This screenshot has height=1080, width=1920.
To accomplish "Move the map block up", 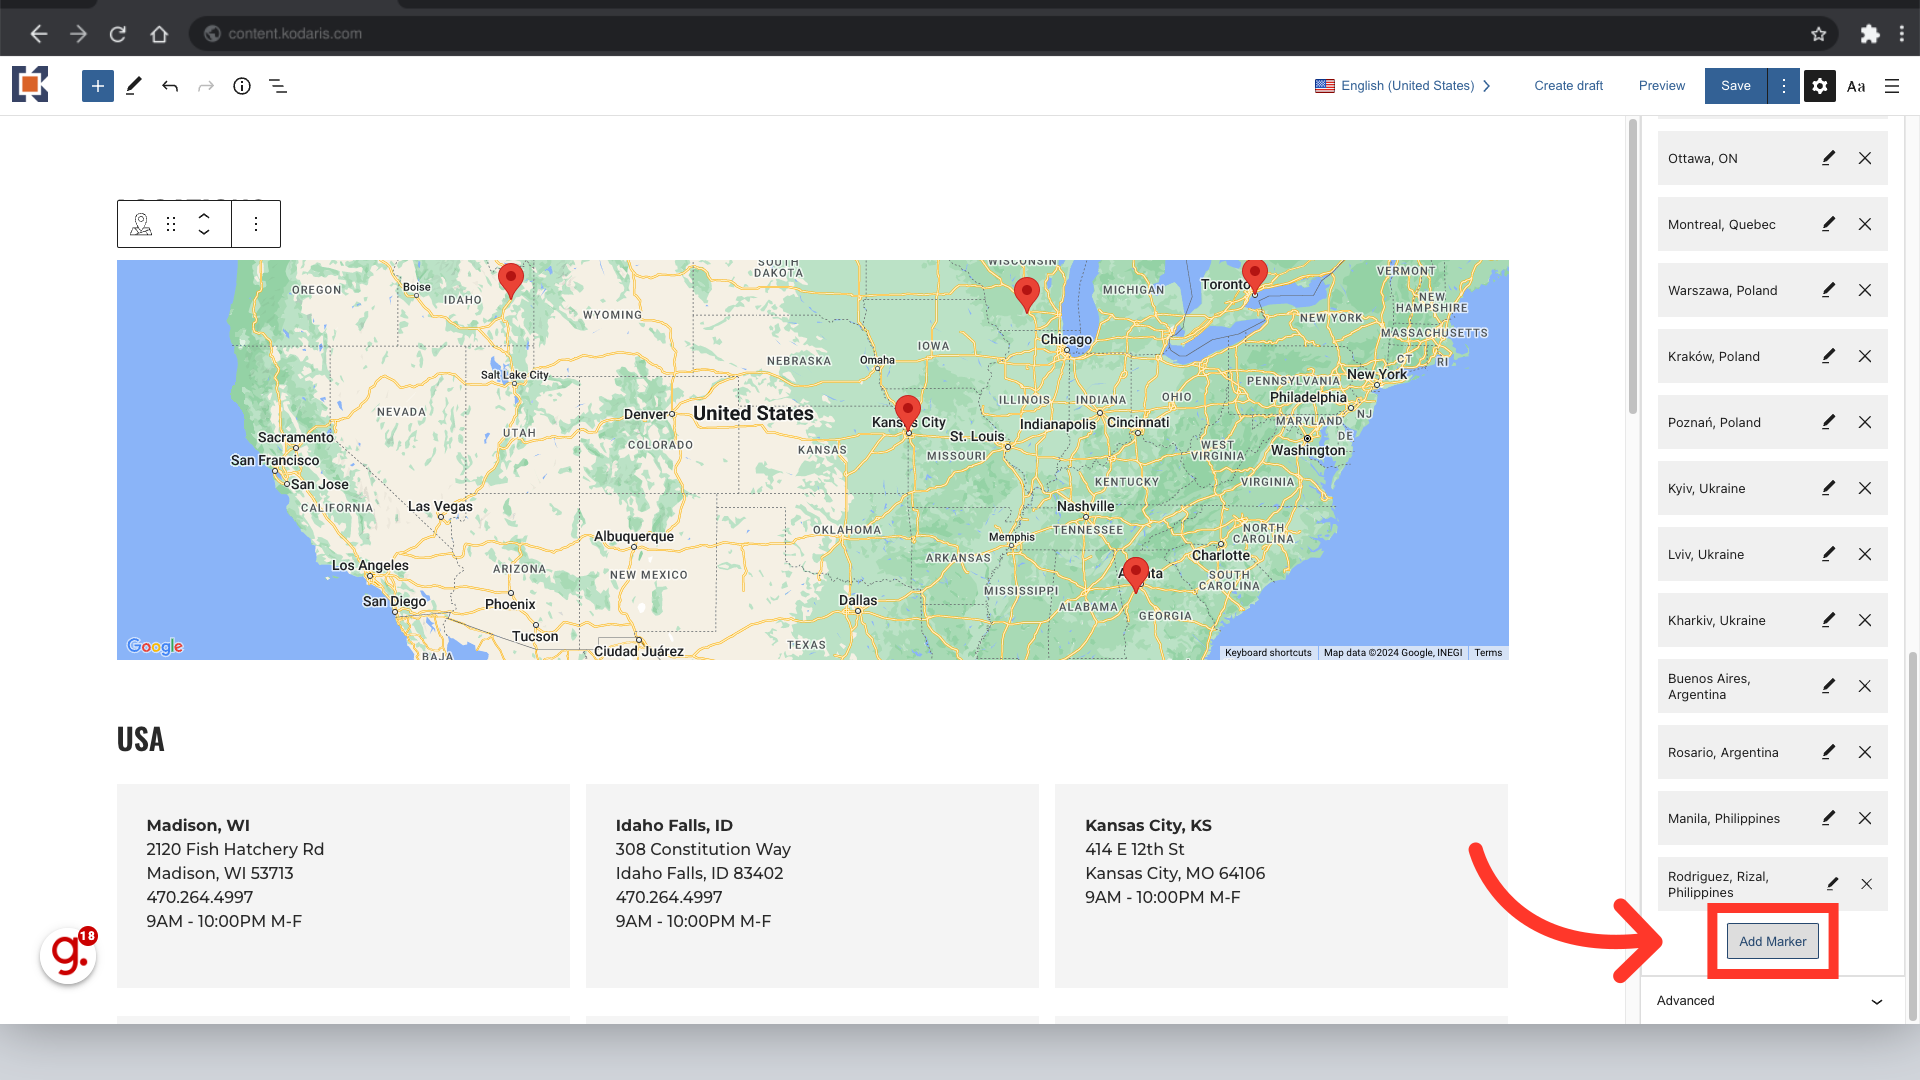I will (204, 215).
